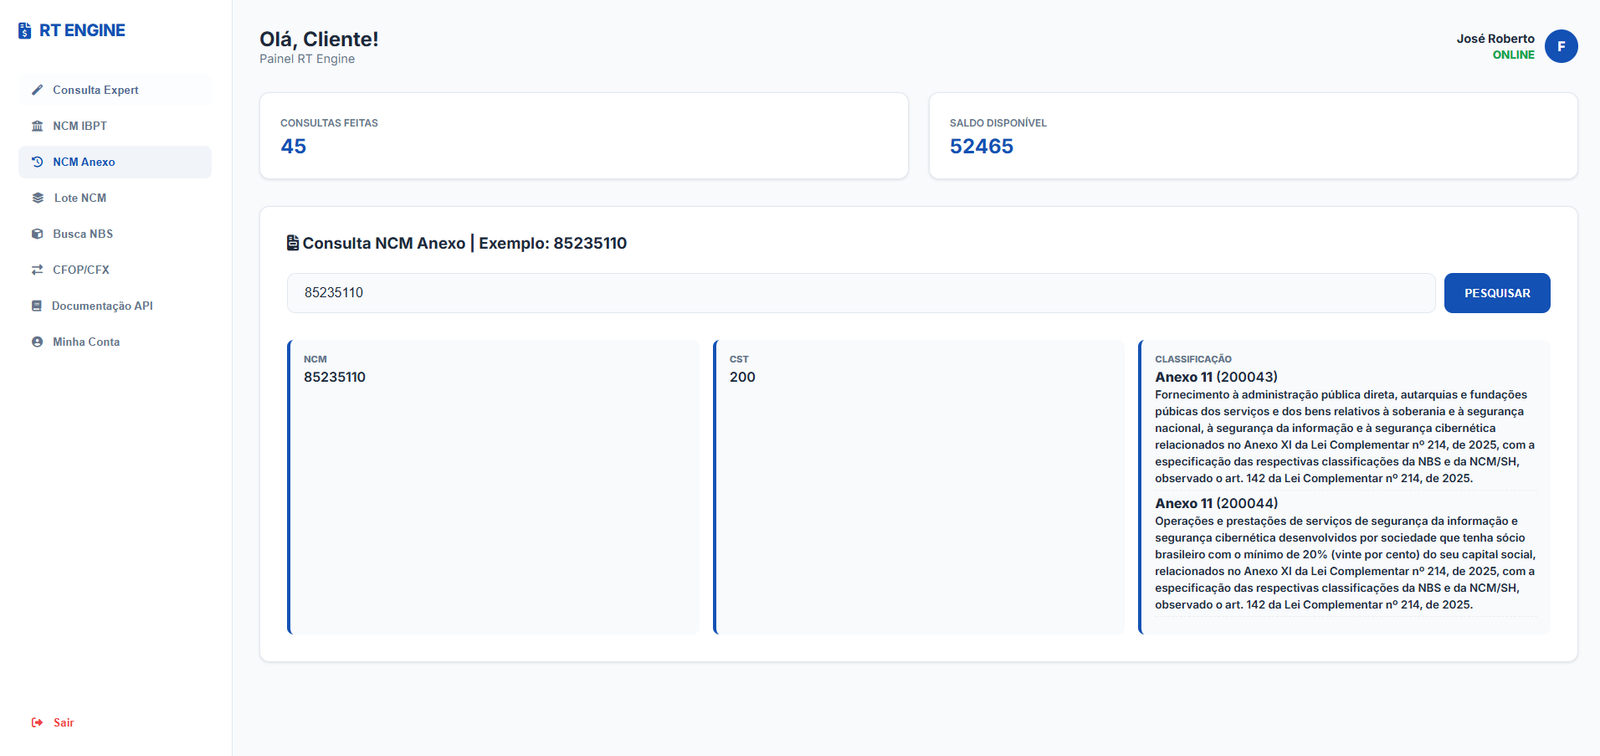
Task: Click the history icon beside NCM Anexo
Action: click(37, 162)
